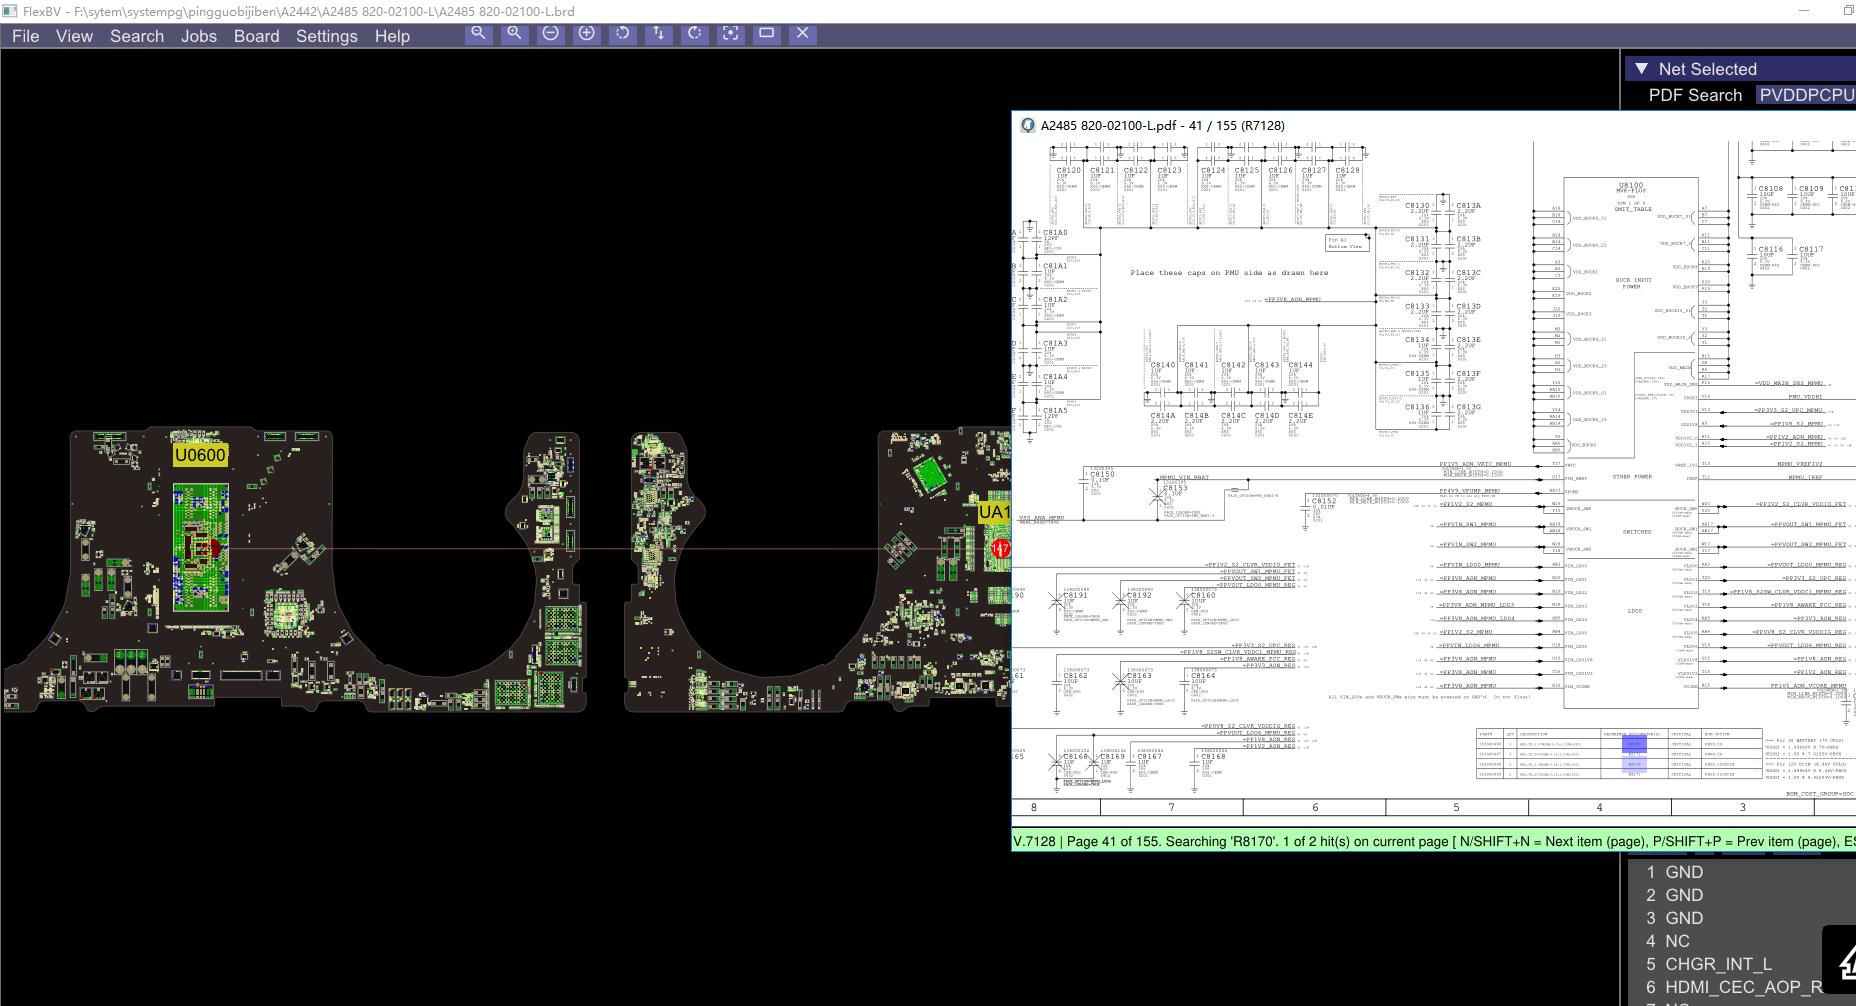1856x1006 pixels.
Task: Click the zoom out magnifier toolbar icon
Action: pyautogui.click(x=478, y=33)
